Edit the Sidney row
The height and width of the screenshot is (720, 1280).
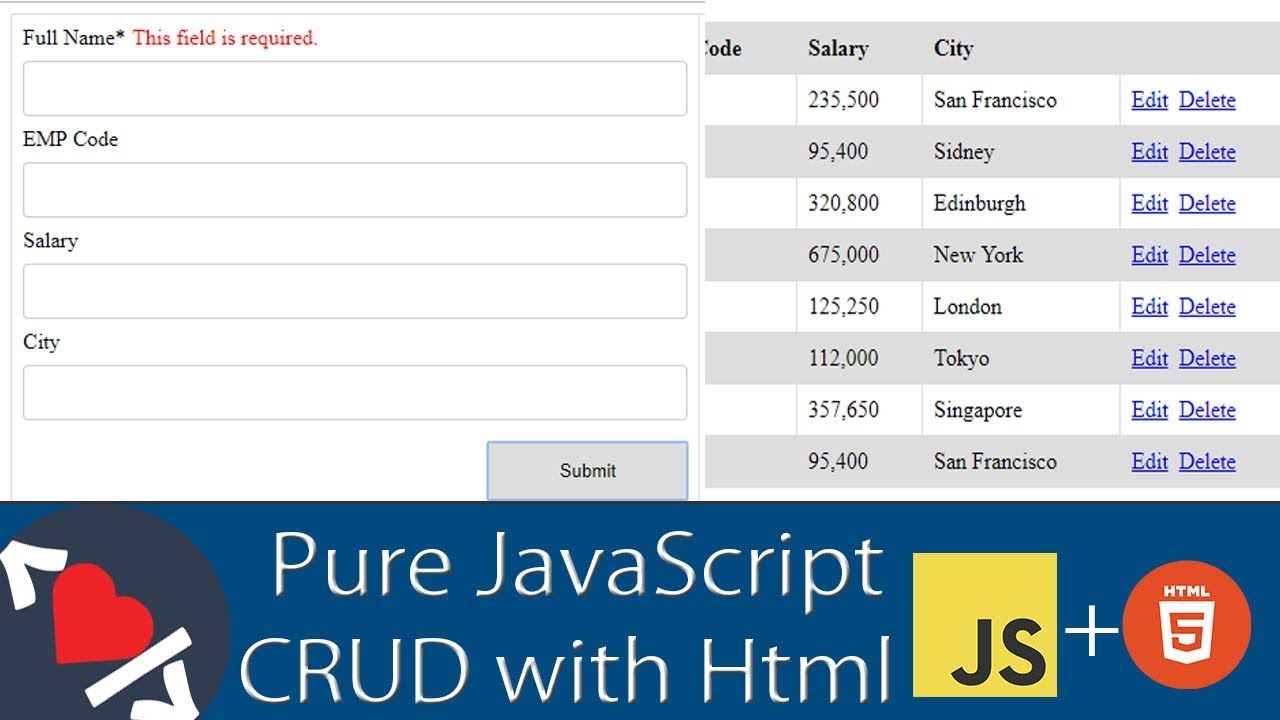point(1149,152)
